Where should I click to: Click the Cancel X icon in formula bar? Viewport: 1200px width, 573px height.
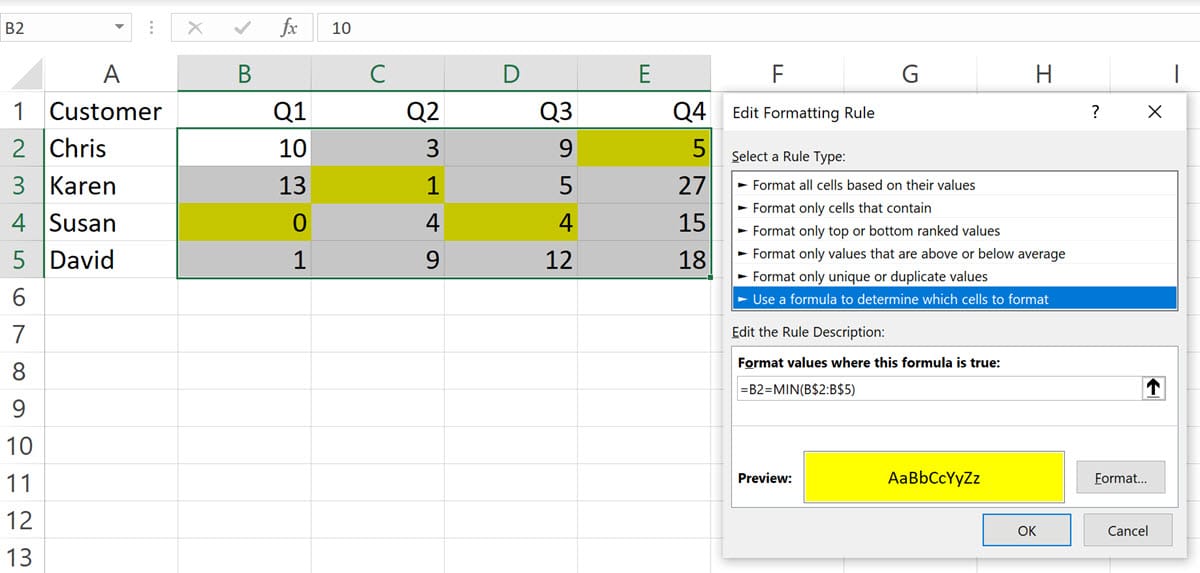195,28
